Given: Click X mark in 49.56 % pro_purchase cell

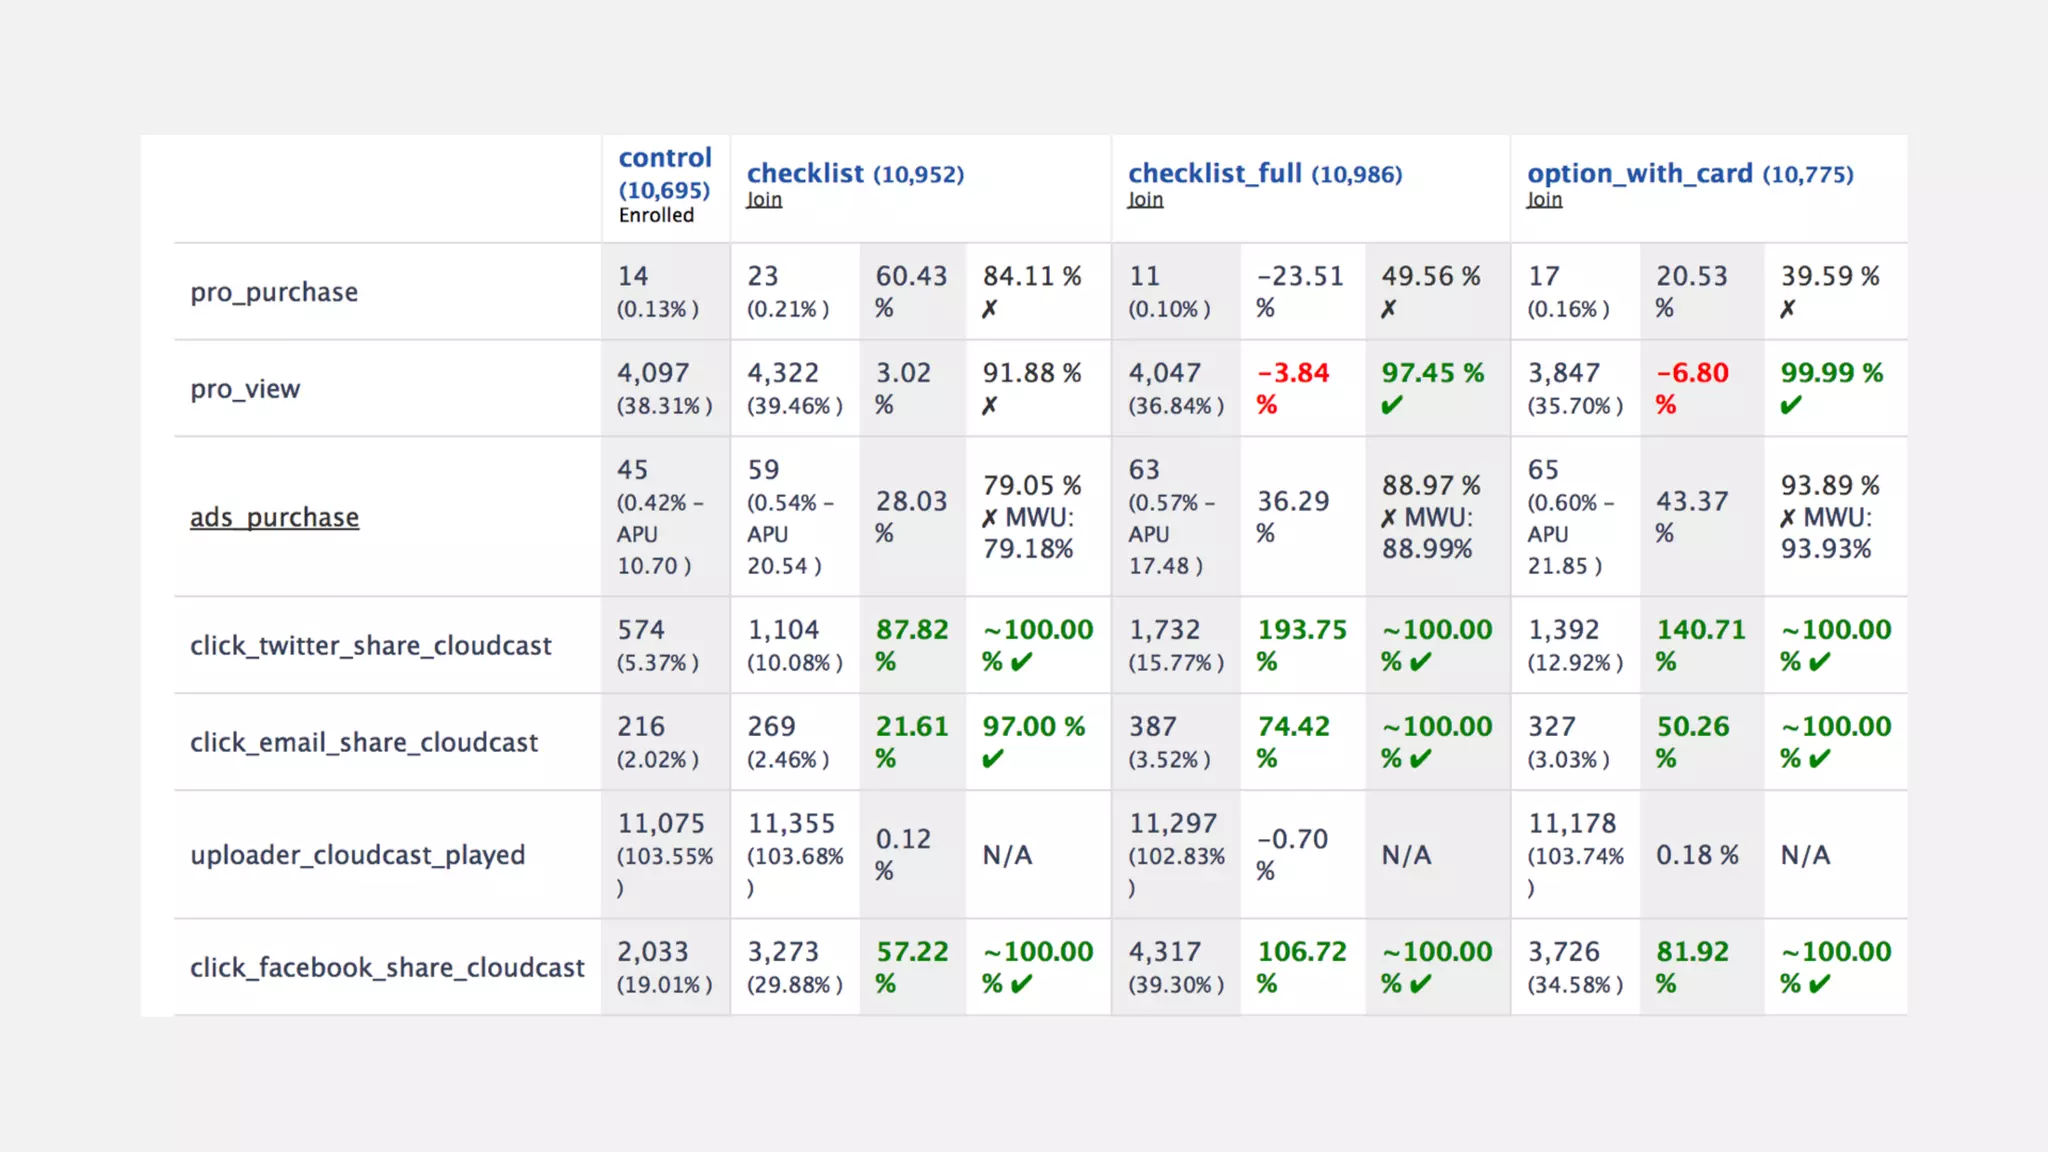Looking at the screenshot, I should 1389,309.
